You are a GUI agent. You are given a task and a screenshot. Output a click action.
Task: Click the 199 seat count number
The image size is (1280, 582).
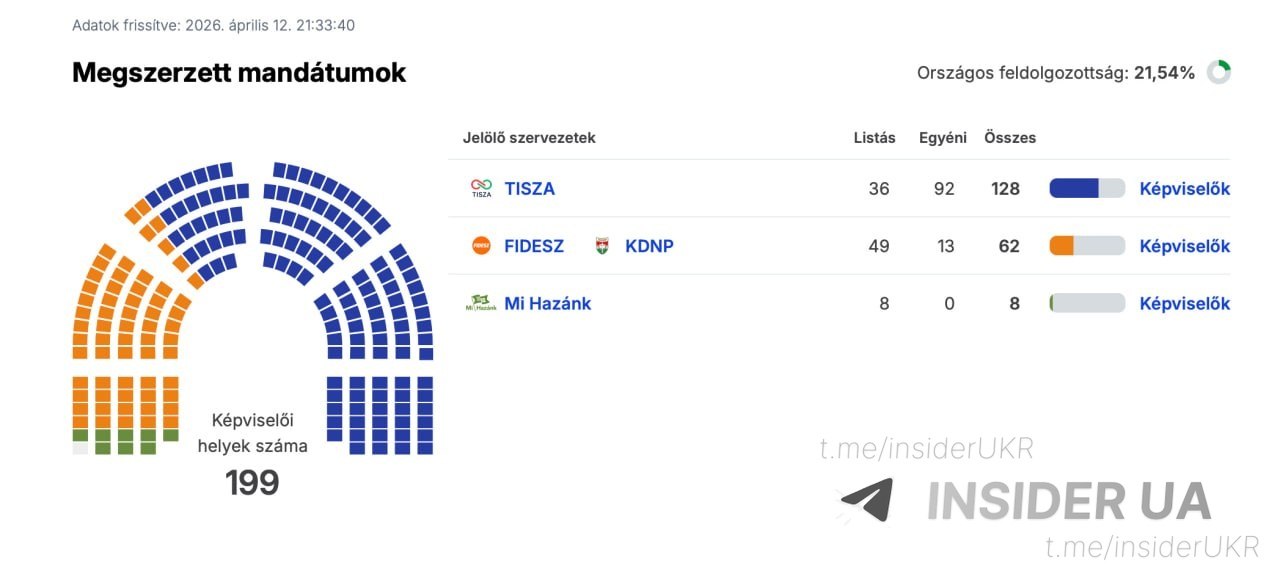coord(252,483)
